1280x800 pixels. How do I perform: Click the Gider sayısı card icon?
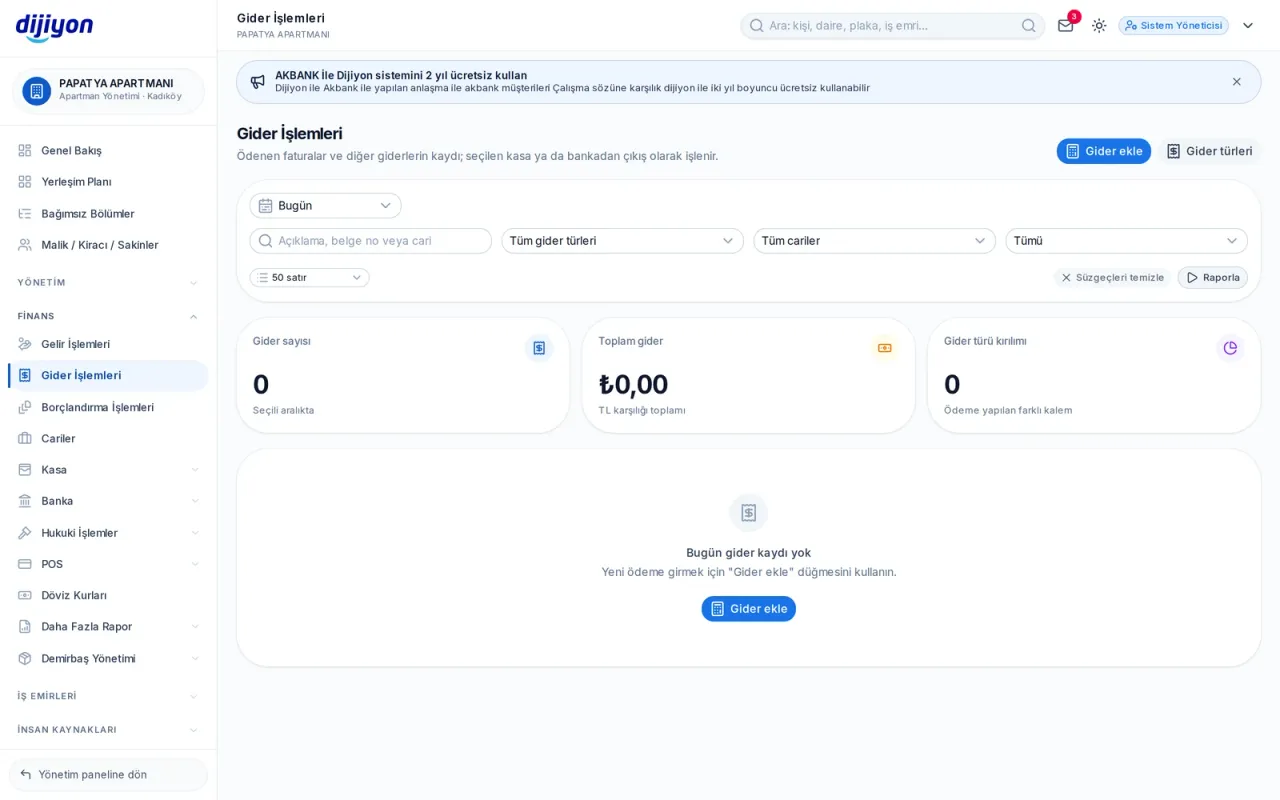(x=539, y=348)
